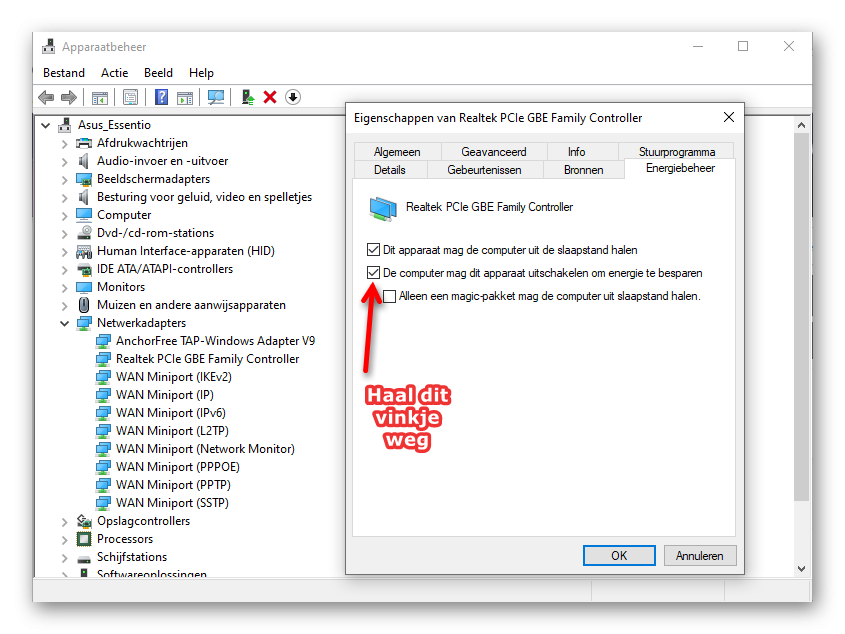Image resolution: width=845 pixels, height=634 pixels.
Task: Confirm with the OK button
Action: 619,555
